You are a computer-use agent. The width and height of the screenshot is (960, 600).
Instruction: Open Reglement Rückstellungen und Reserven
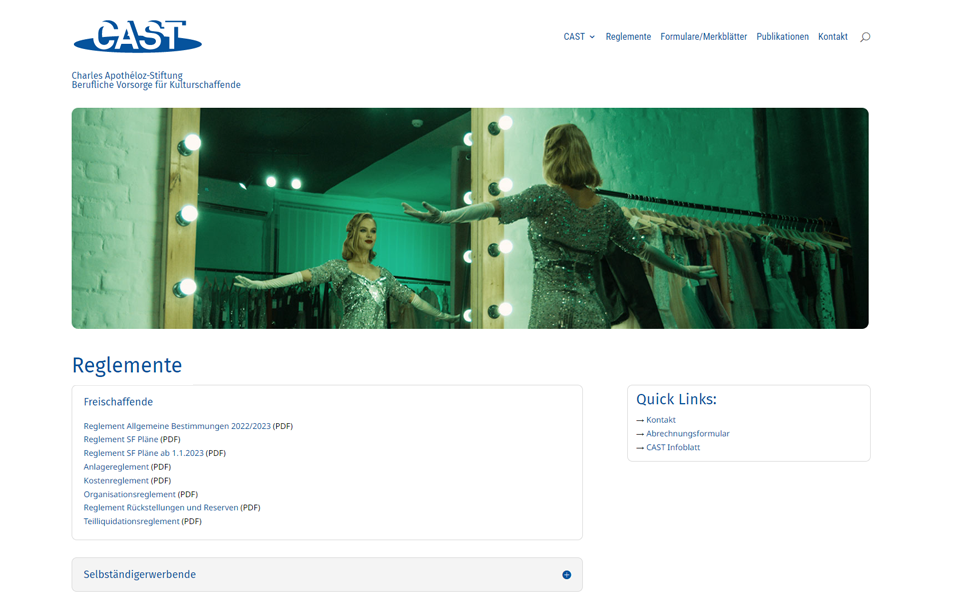[x=160, y=508]
